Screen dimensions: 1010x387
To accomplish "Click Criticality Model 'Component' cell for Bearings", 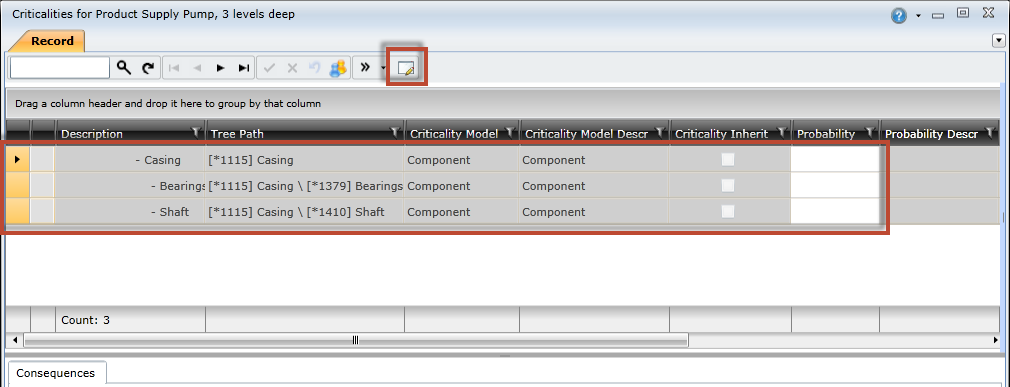I will pyautogui.click(x=462, y=185).
